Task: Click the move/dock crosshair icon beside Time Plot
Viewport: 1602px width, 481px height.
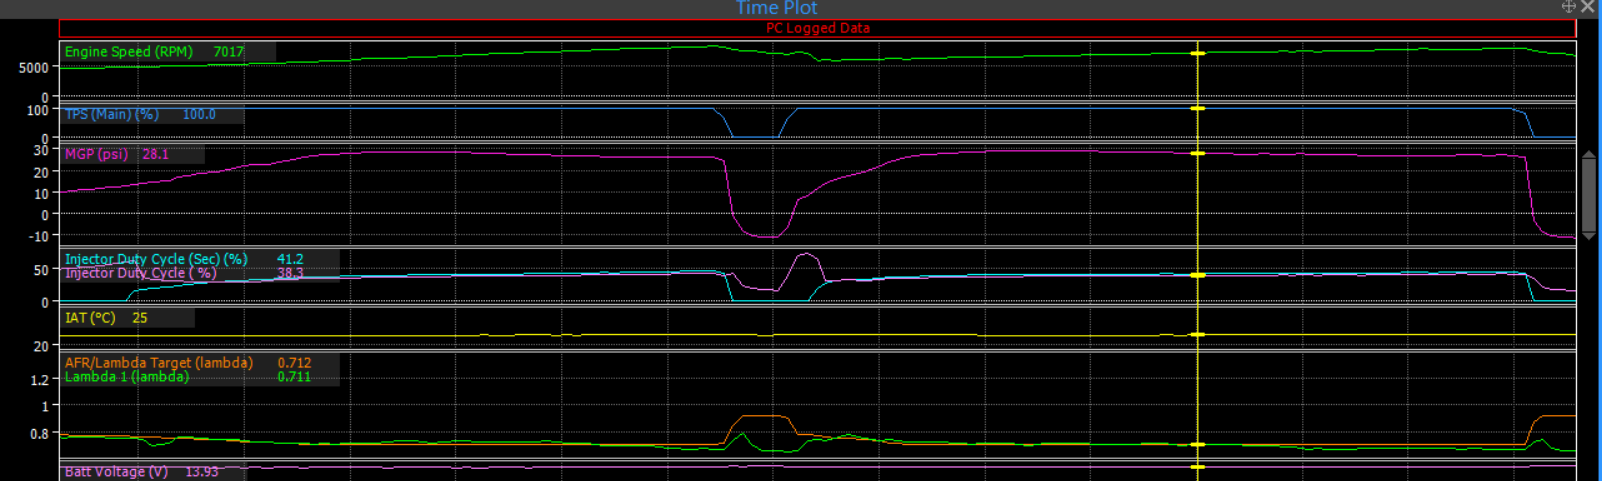Action: click(x=1568, y=6)
